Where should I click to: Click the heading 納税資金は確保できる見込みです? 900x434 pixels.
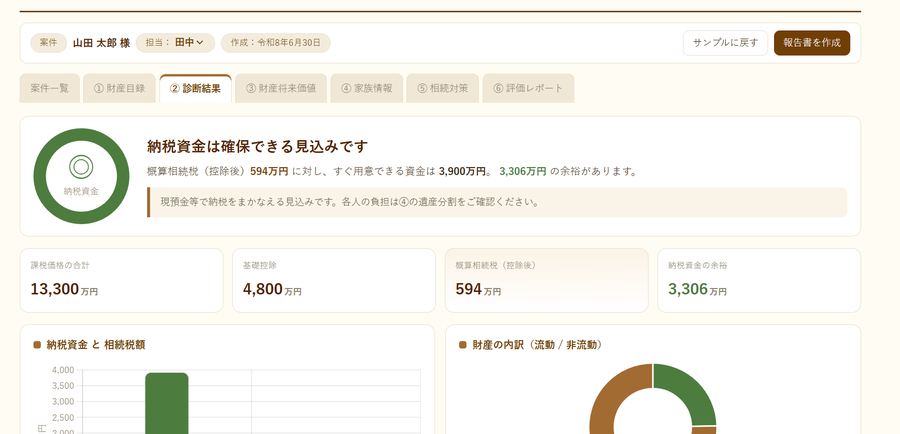(x=257, y=147)
